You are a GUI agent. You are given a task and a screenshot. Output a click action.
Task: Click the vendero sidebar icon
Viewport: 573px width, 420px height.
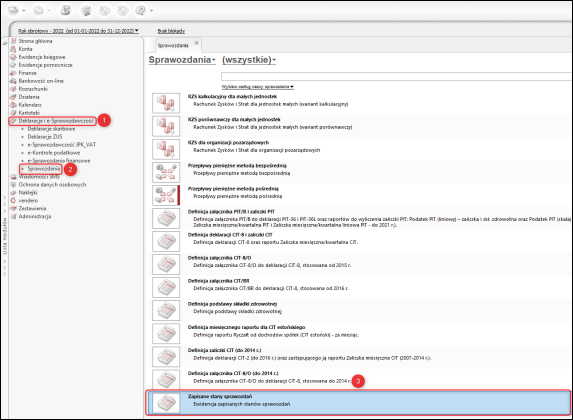click(13, 200)
